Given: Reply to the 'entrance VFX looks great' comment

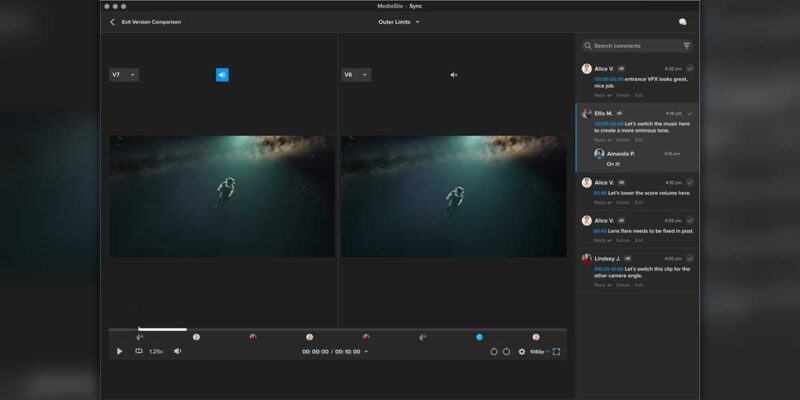Looking at the screenshot, I should pos(603,95).
